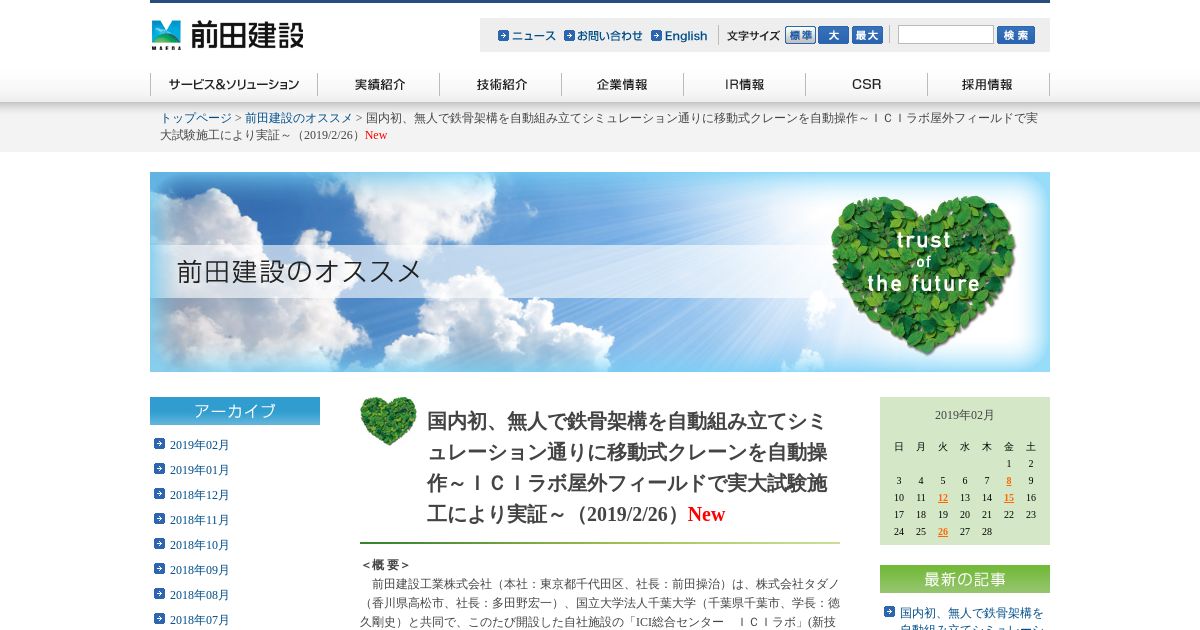Set text size to 標準
The width and height of the screenshot is (1200, 630).
(x=800, y=35)
